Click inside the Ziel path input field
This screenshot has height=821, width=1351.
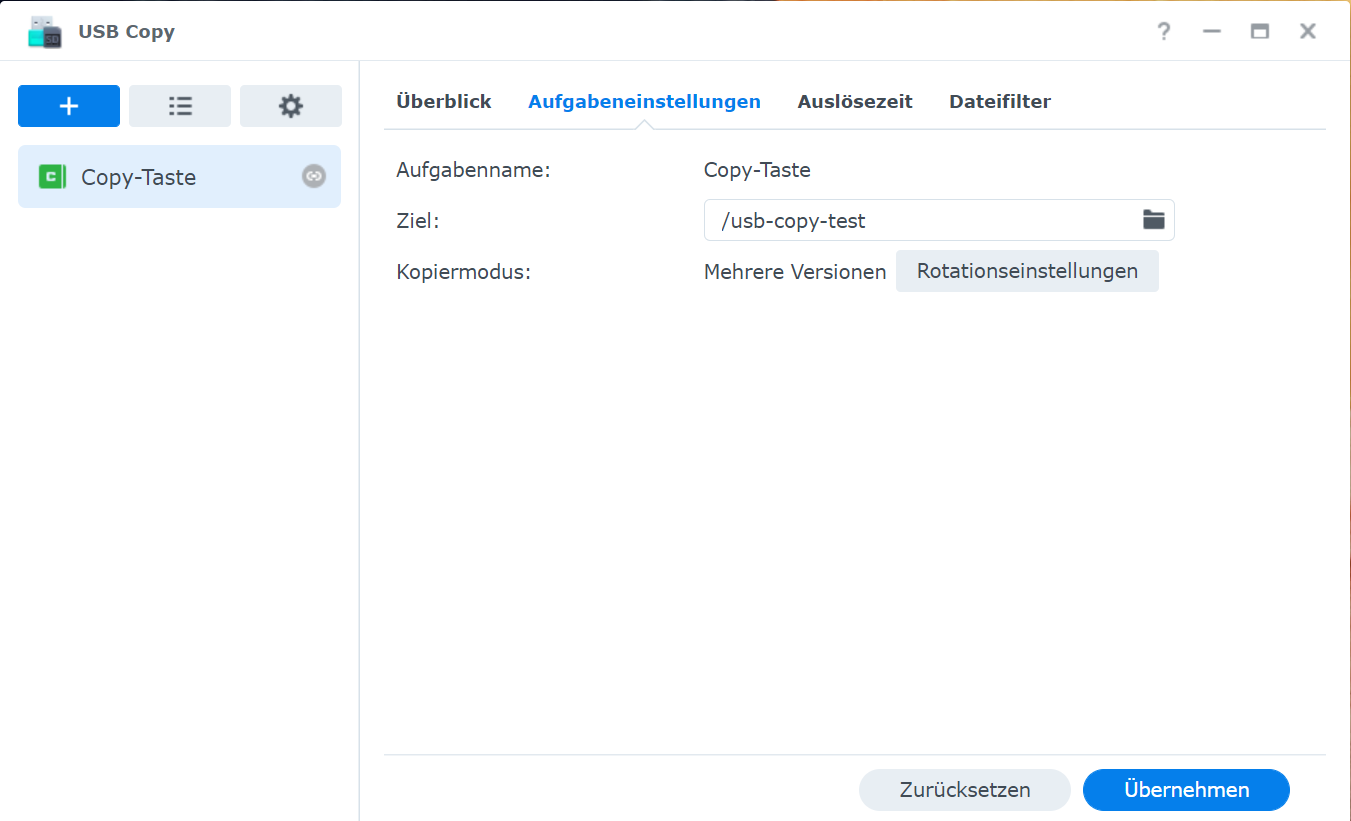900,220
